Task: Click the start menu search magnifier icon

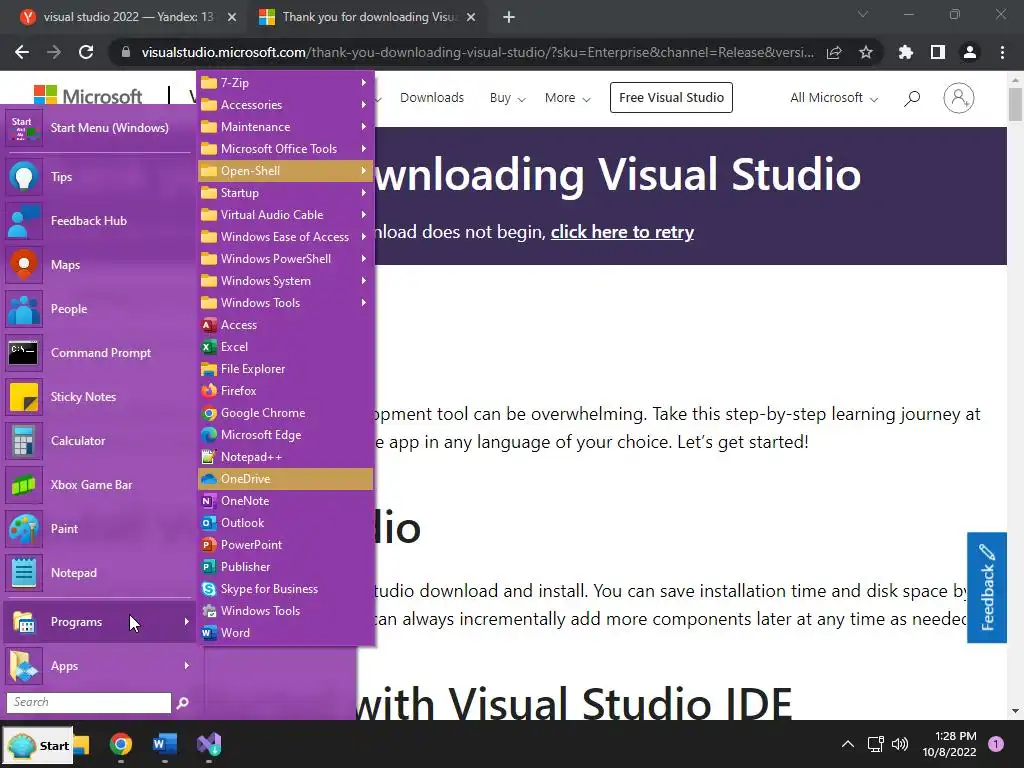Action: (x=183, y=703)
